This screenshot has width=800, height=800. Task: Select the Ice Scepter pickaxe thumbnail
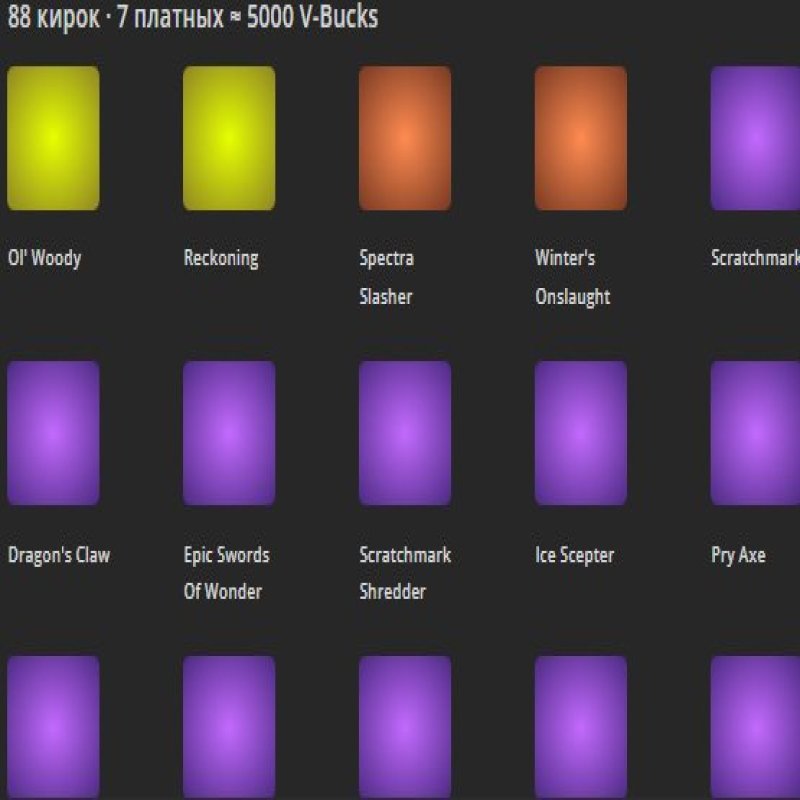point(579,434)
